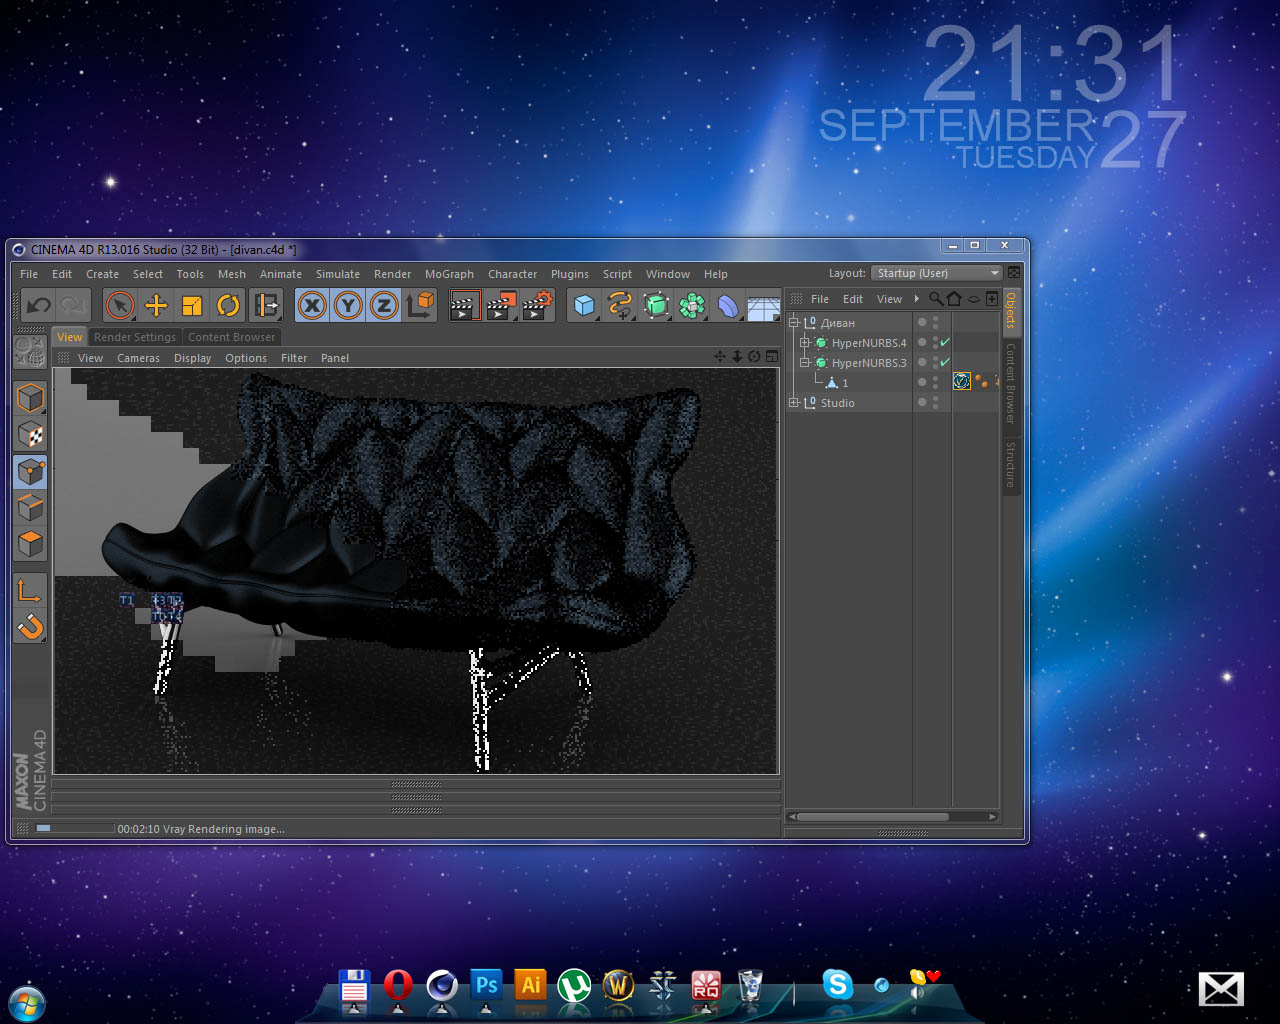Open the Layout dropdown showing Startup (User)
1280x1024 pixels.
coord(936,273)
